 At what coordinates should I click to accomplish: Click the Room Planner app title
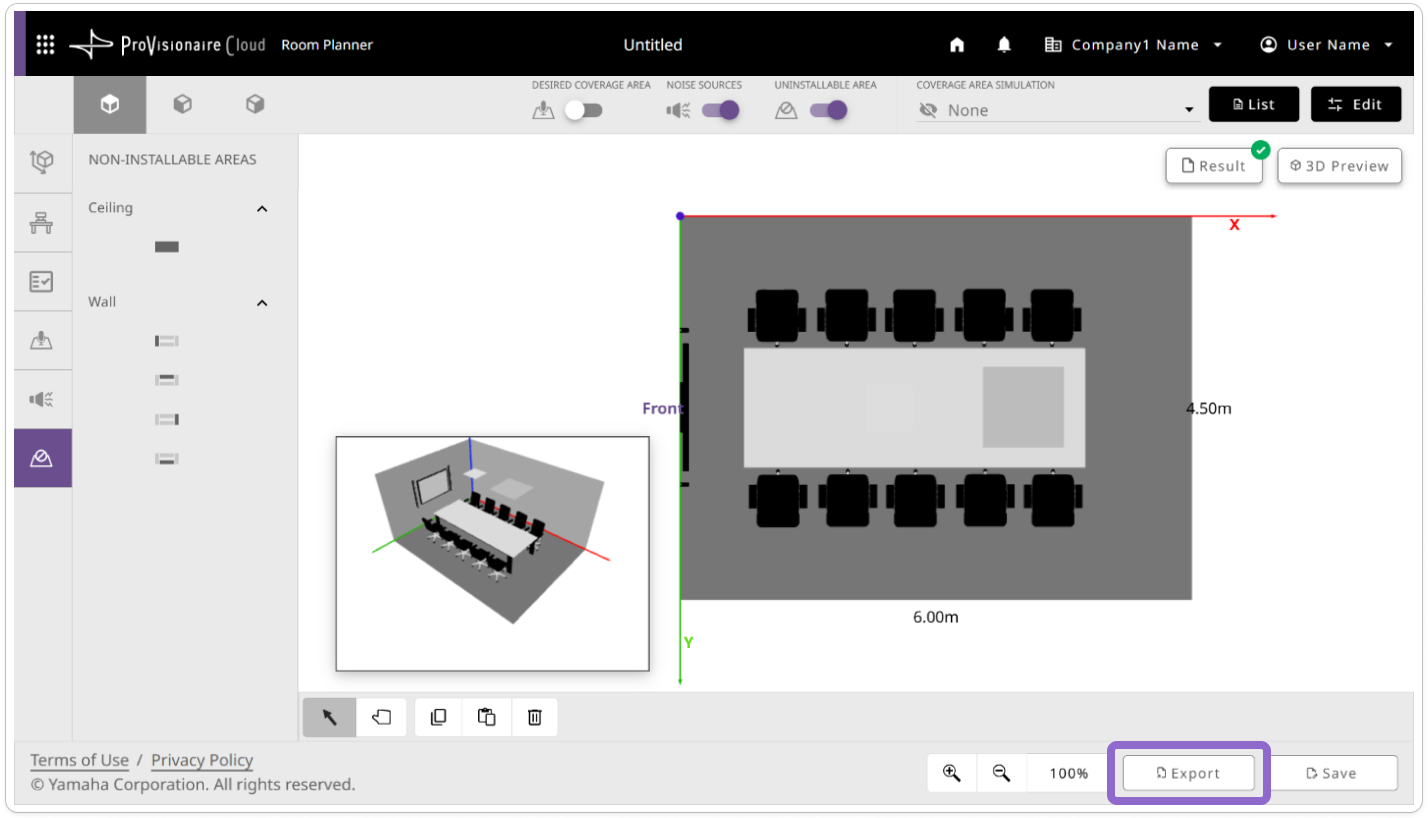(327, 45)
